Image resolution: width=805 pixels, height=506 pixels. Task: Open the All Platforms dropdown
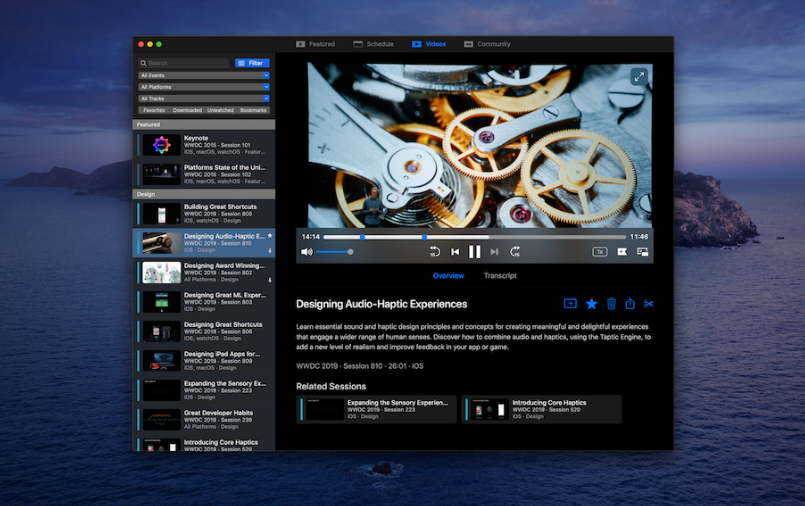[204, 87]
